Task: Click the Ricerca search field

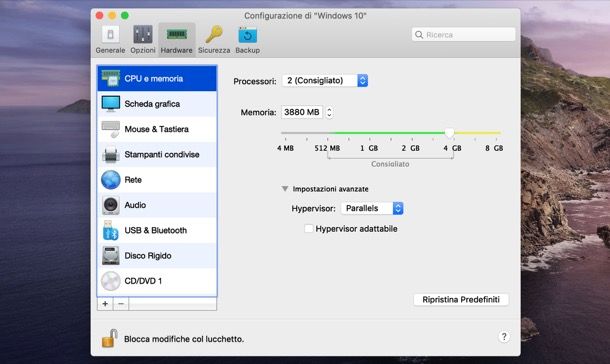Action: point(463,35)
